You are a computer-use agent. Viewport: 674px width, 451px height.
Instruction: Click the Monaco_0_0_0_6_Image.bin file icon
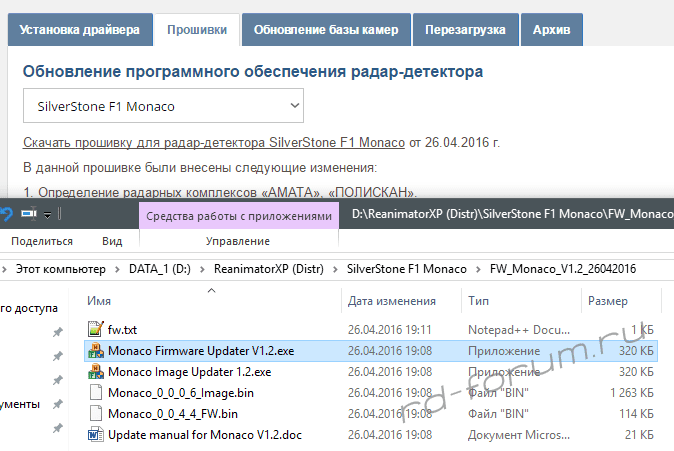point(95,393)
